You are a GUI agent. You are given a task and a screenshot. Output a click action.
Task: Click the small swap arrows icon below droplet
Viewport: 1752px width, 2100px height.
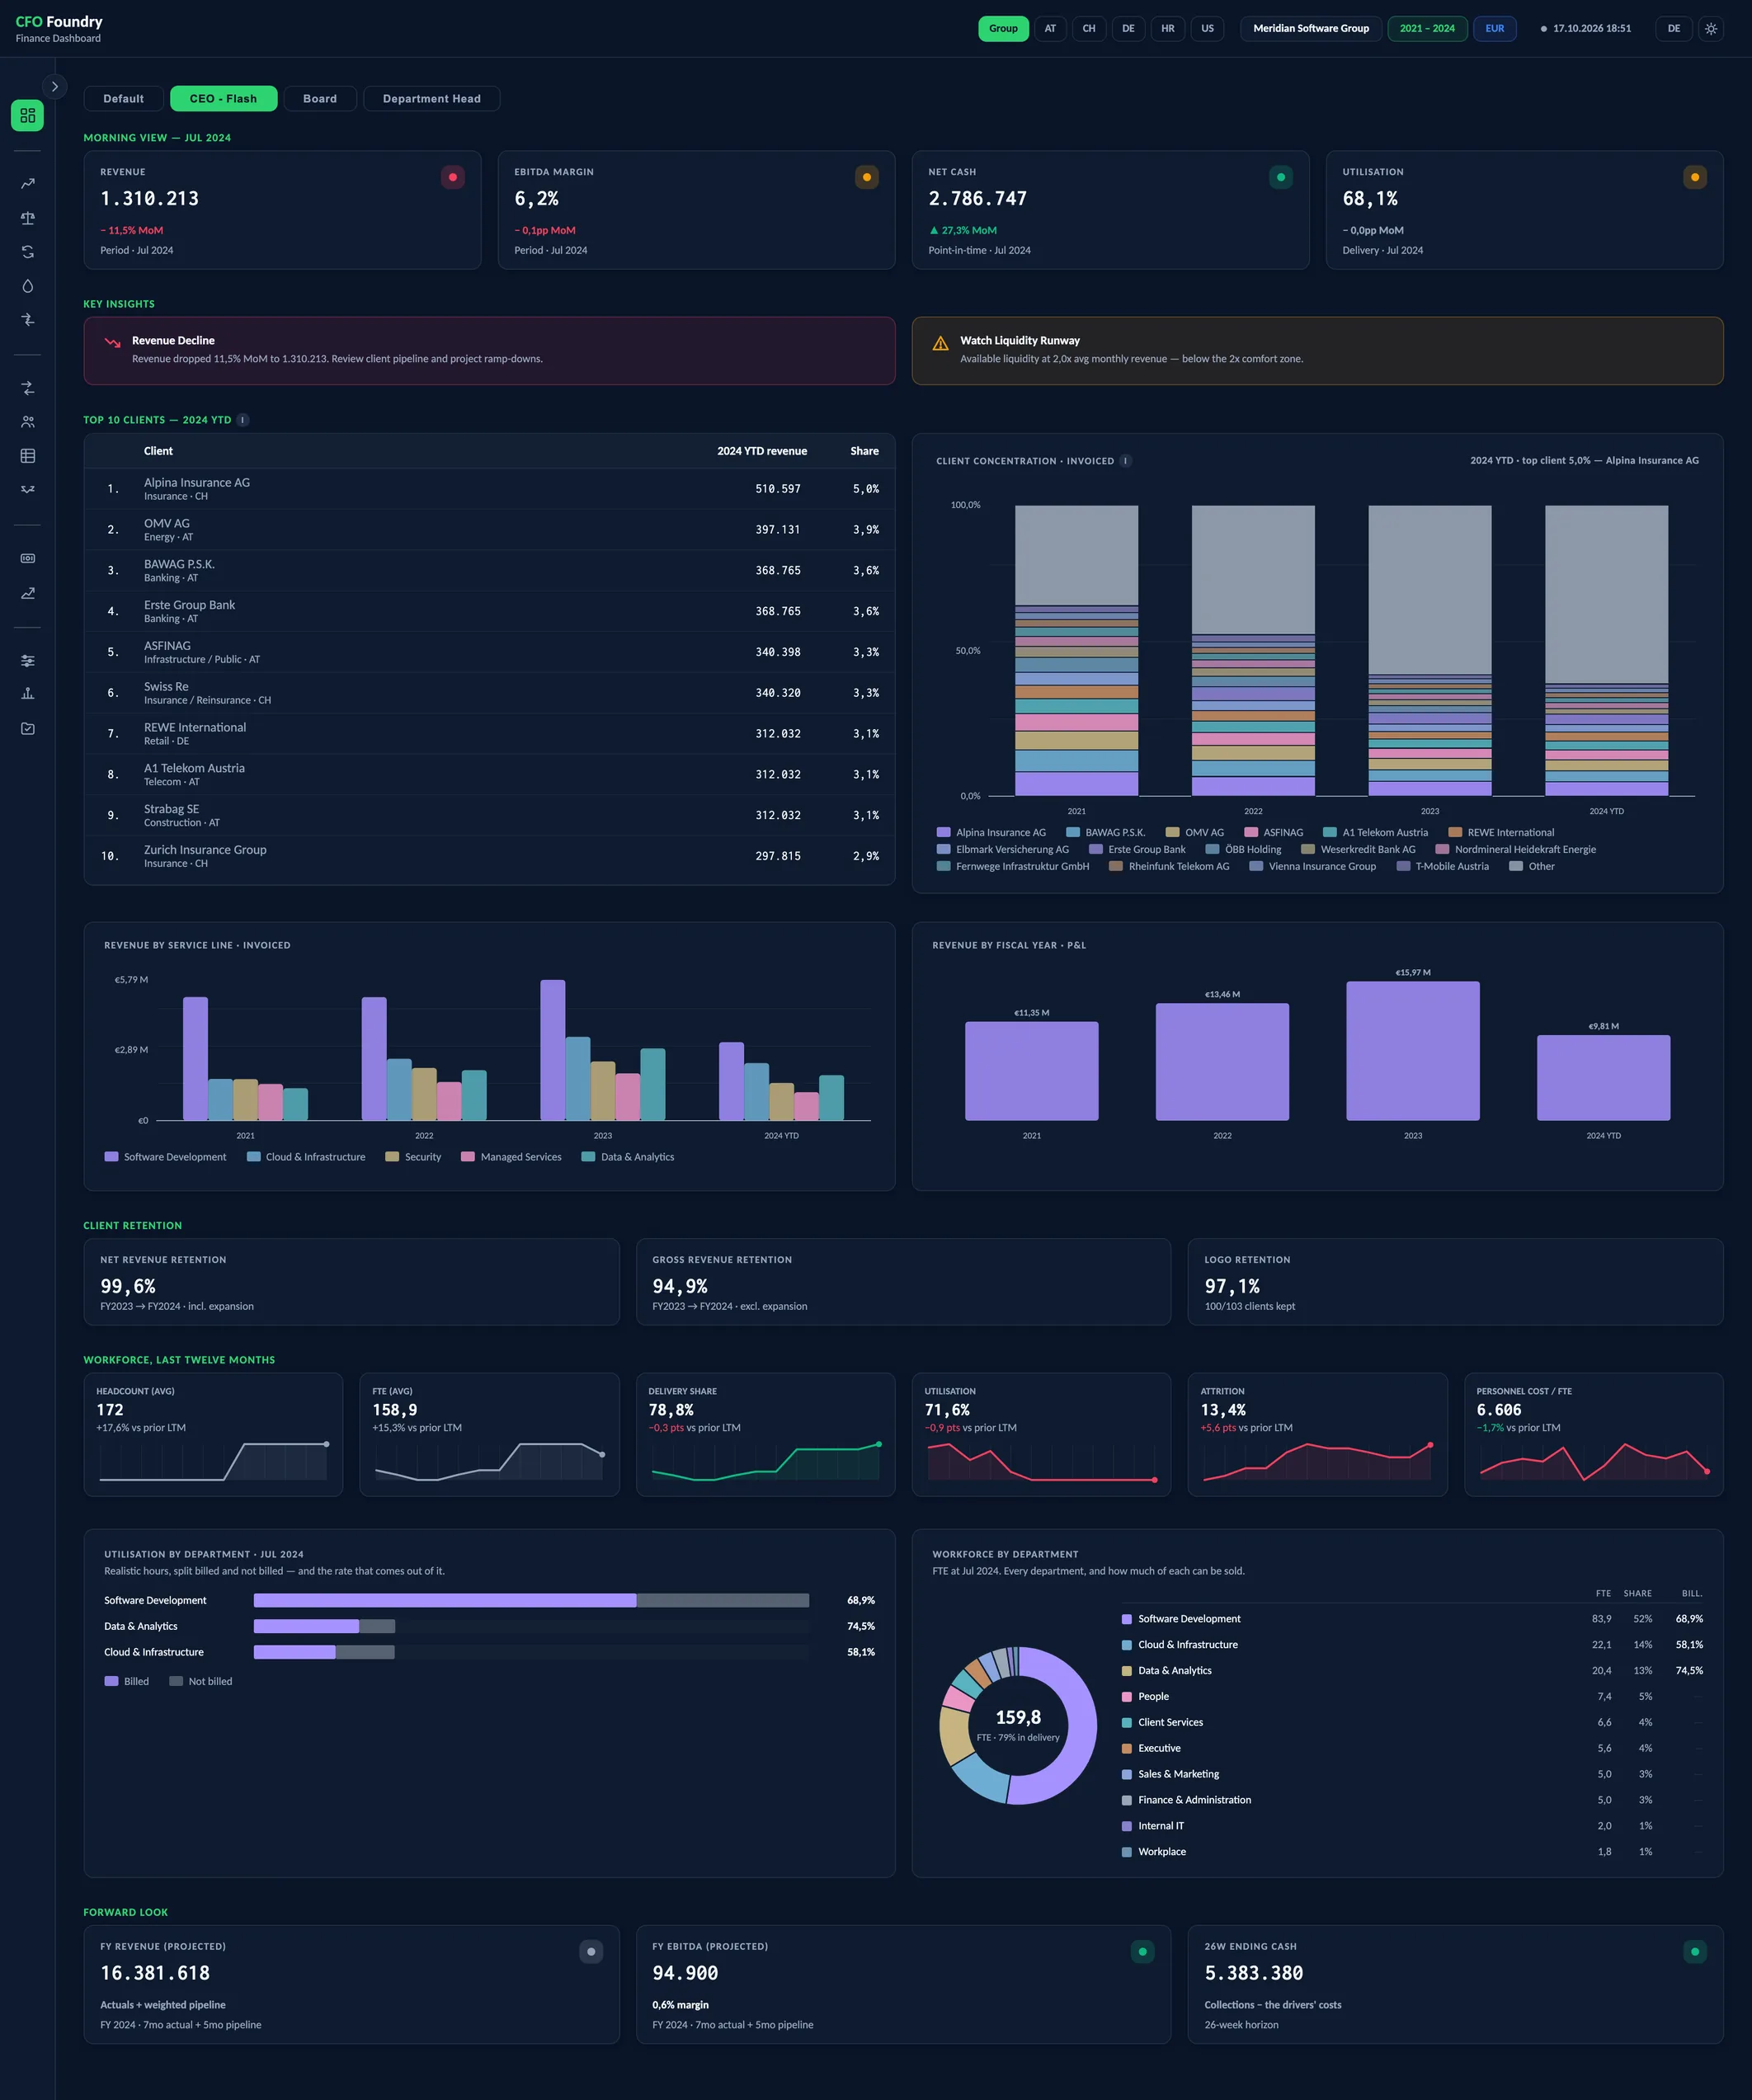tap(27, 319)
